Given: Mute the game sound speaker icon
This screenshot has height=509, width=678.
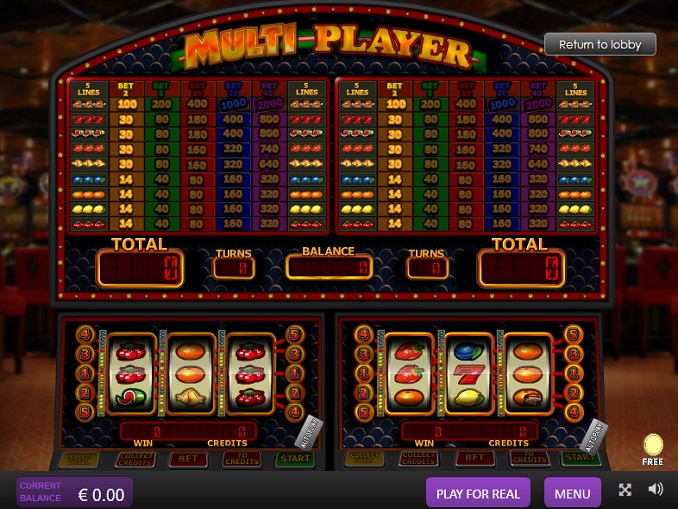Looking at the screenshot, I should (656, 489).
